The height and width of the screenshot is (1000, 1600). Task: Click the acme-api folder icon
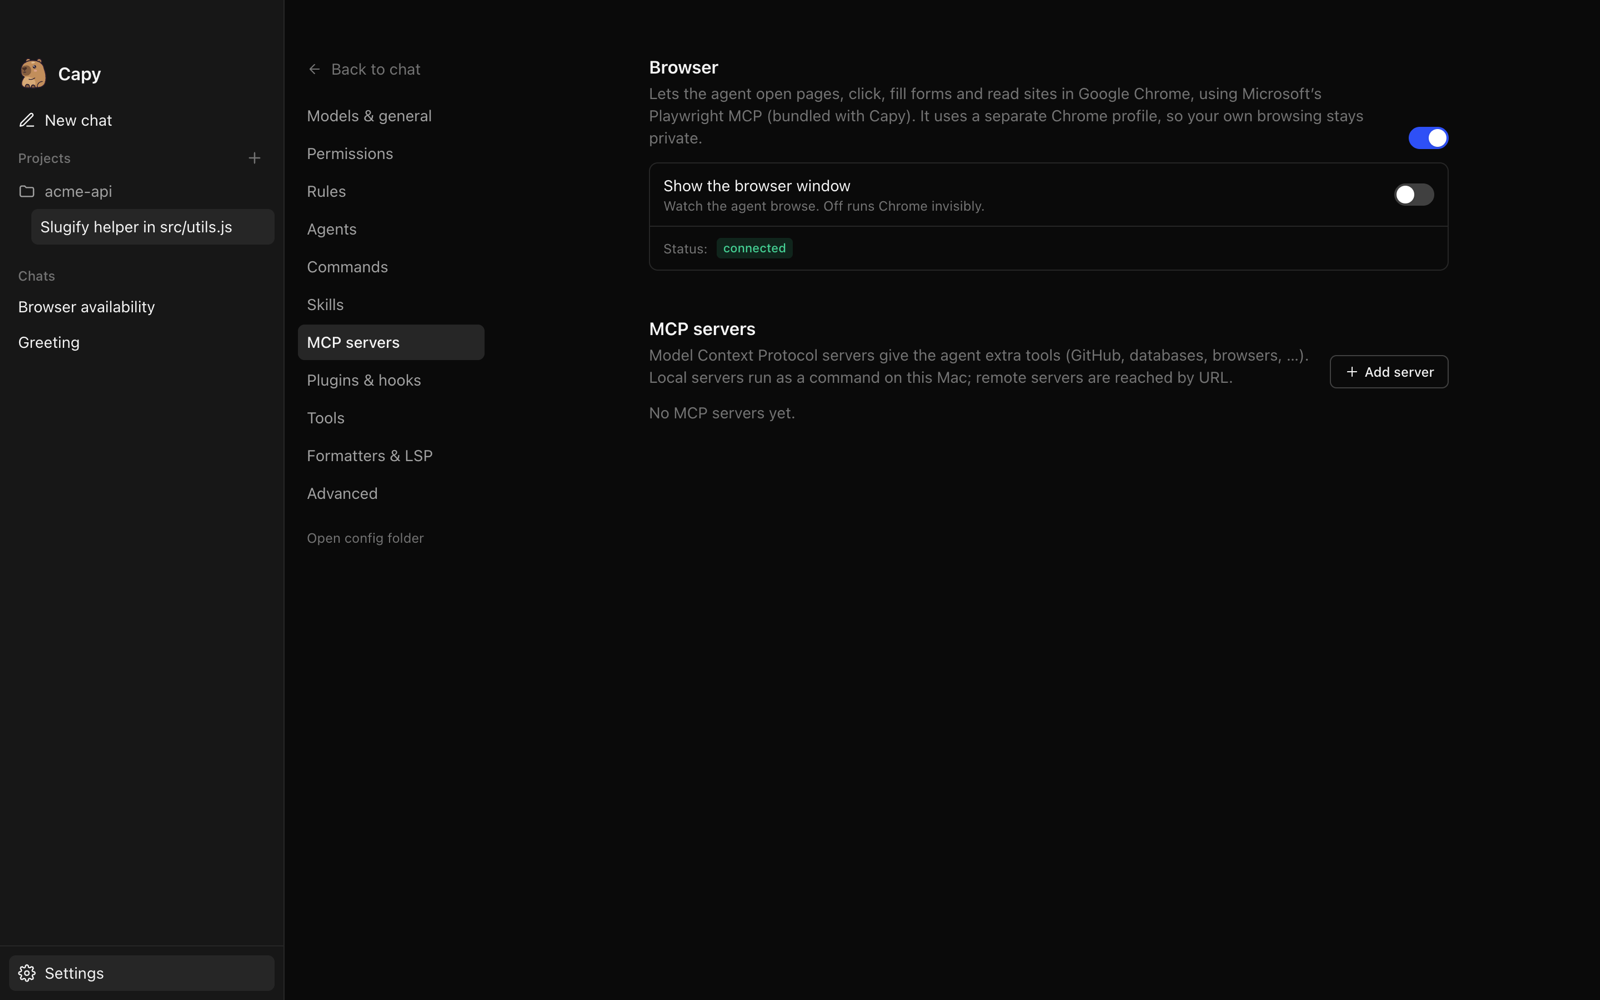coord(27,191)
